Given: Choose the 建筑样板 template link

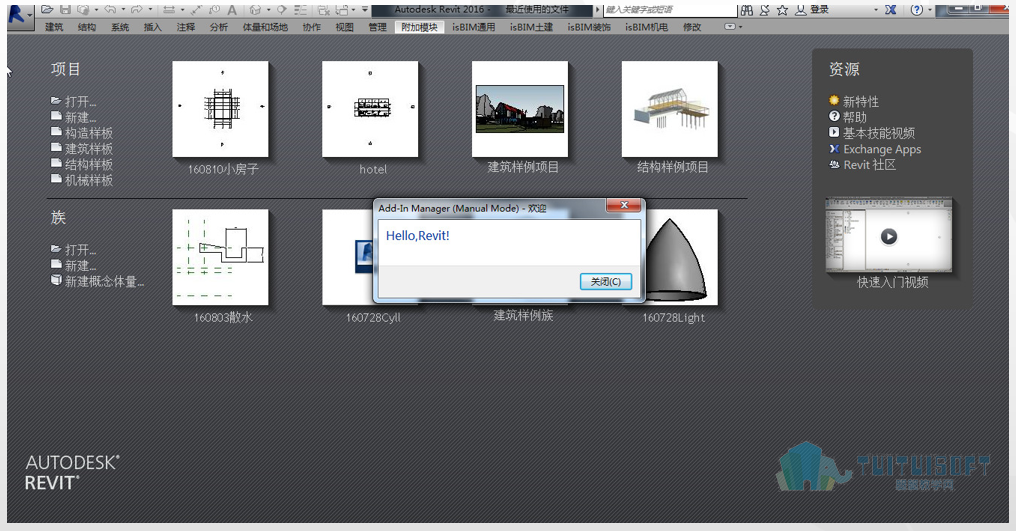Looking at the screenshot, I should pos(89,148).
